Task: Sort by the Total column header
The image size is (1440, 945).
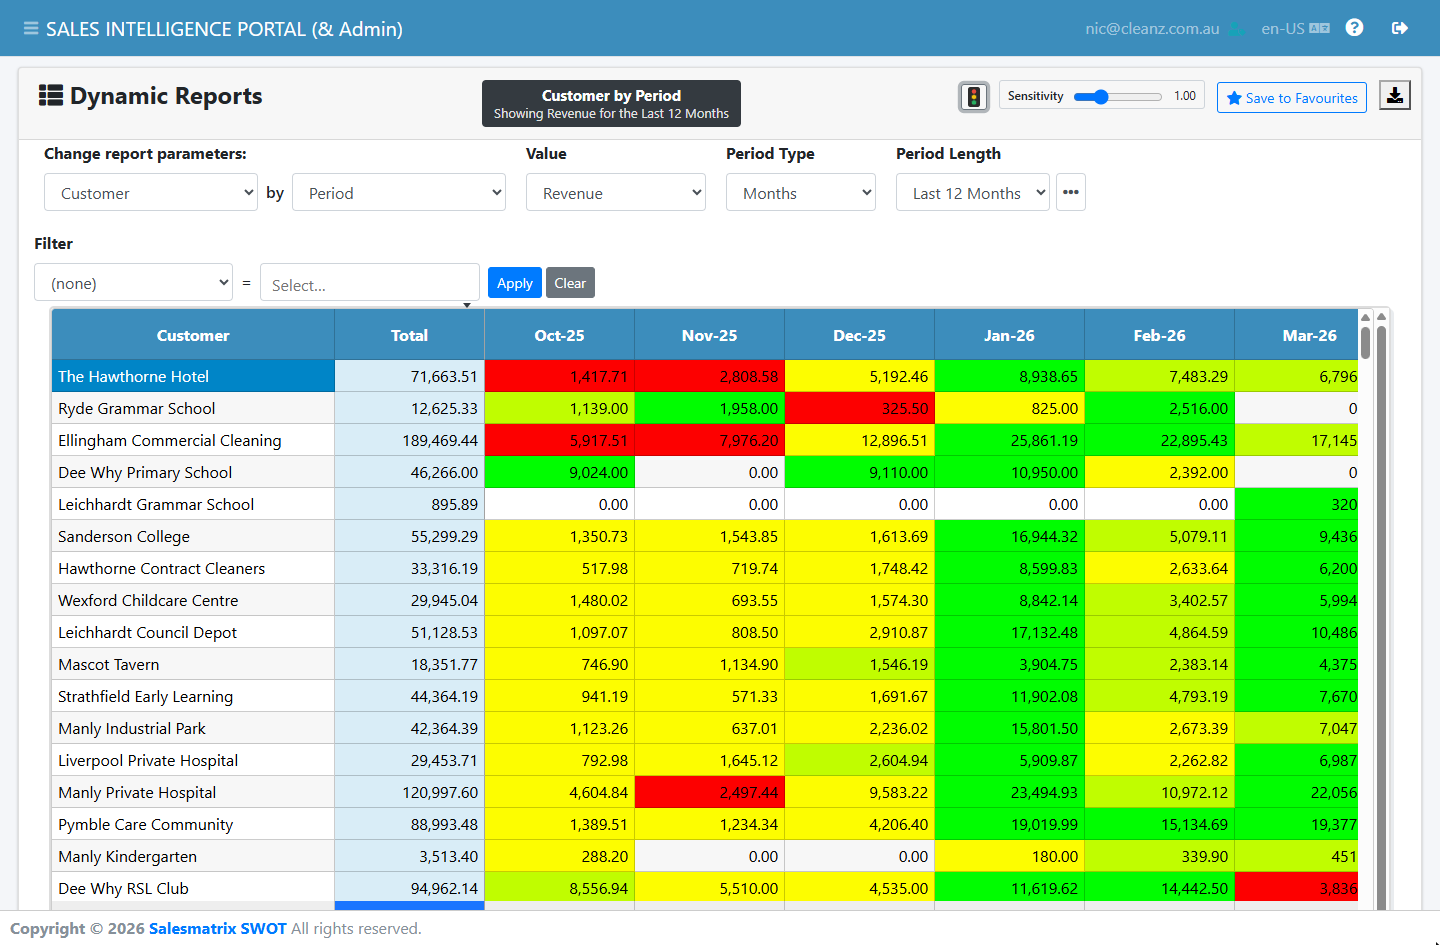Action: (x=409, y=335)
